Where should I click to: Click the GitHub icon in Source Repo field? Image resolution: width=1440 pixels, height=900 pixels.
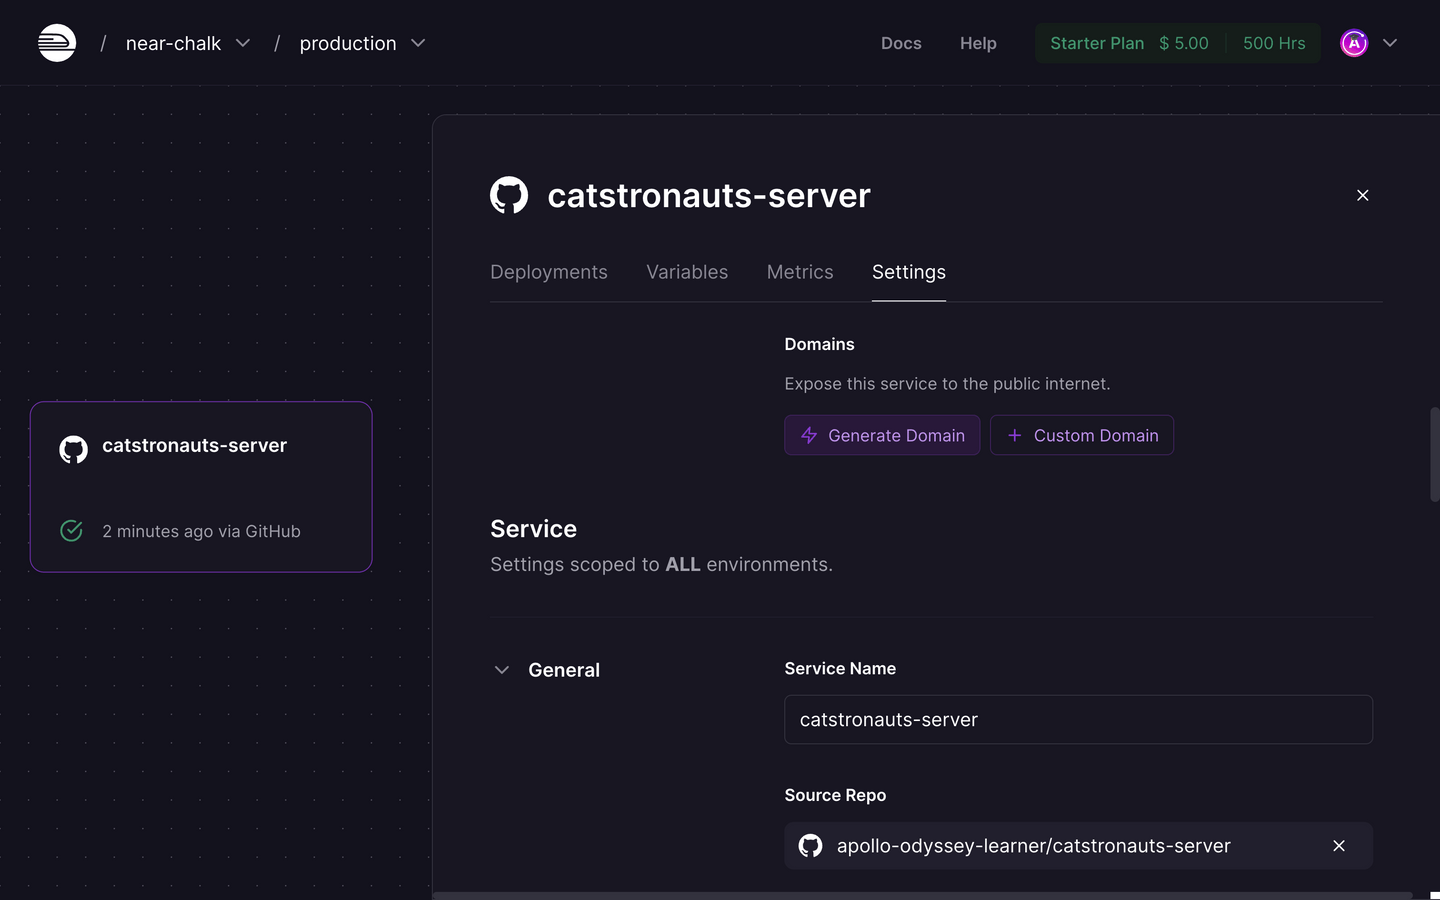click(x=810, y=846)
